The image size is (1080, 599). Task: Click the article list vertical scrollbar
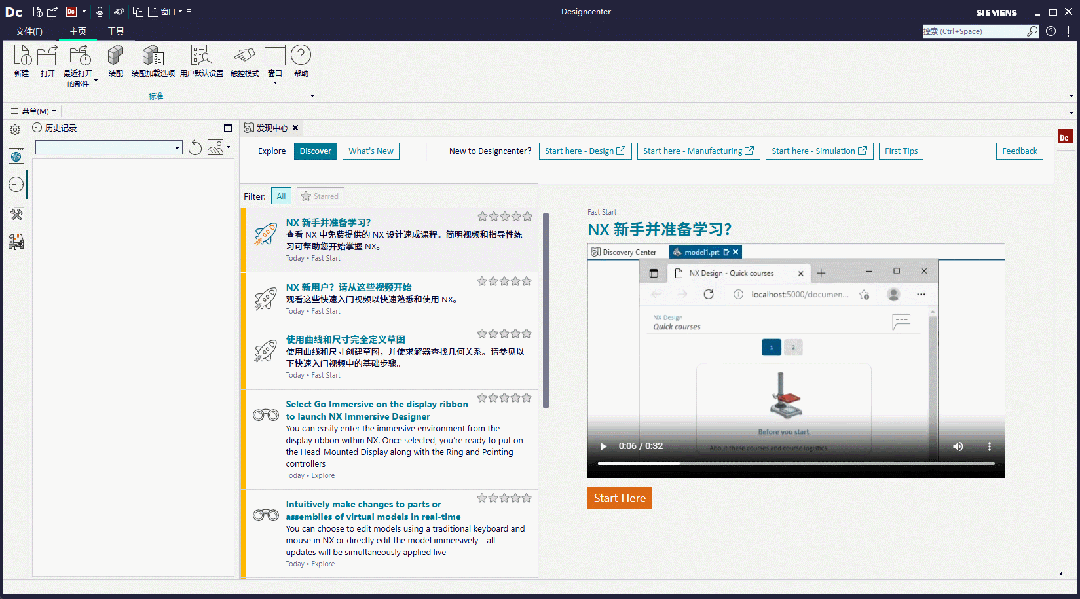[546, 310]
